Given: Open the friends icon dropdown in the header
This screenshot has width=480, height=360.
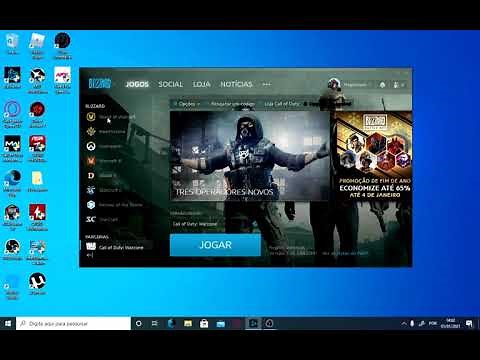Looking at the screenshot, I should point(398,85).
